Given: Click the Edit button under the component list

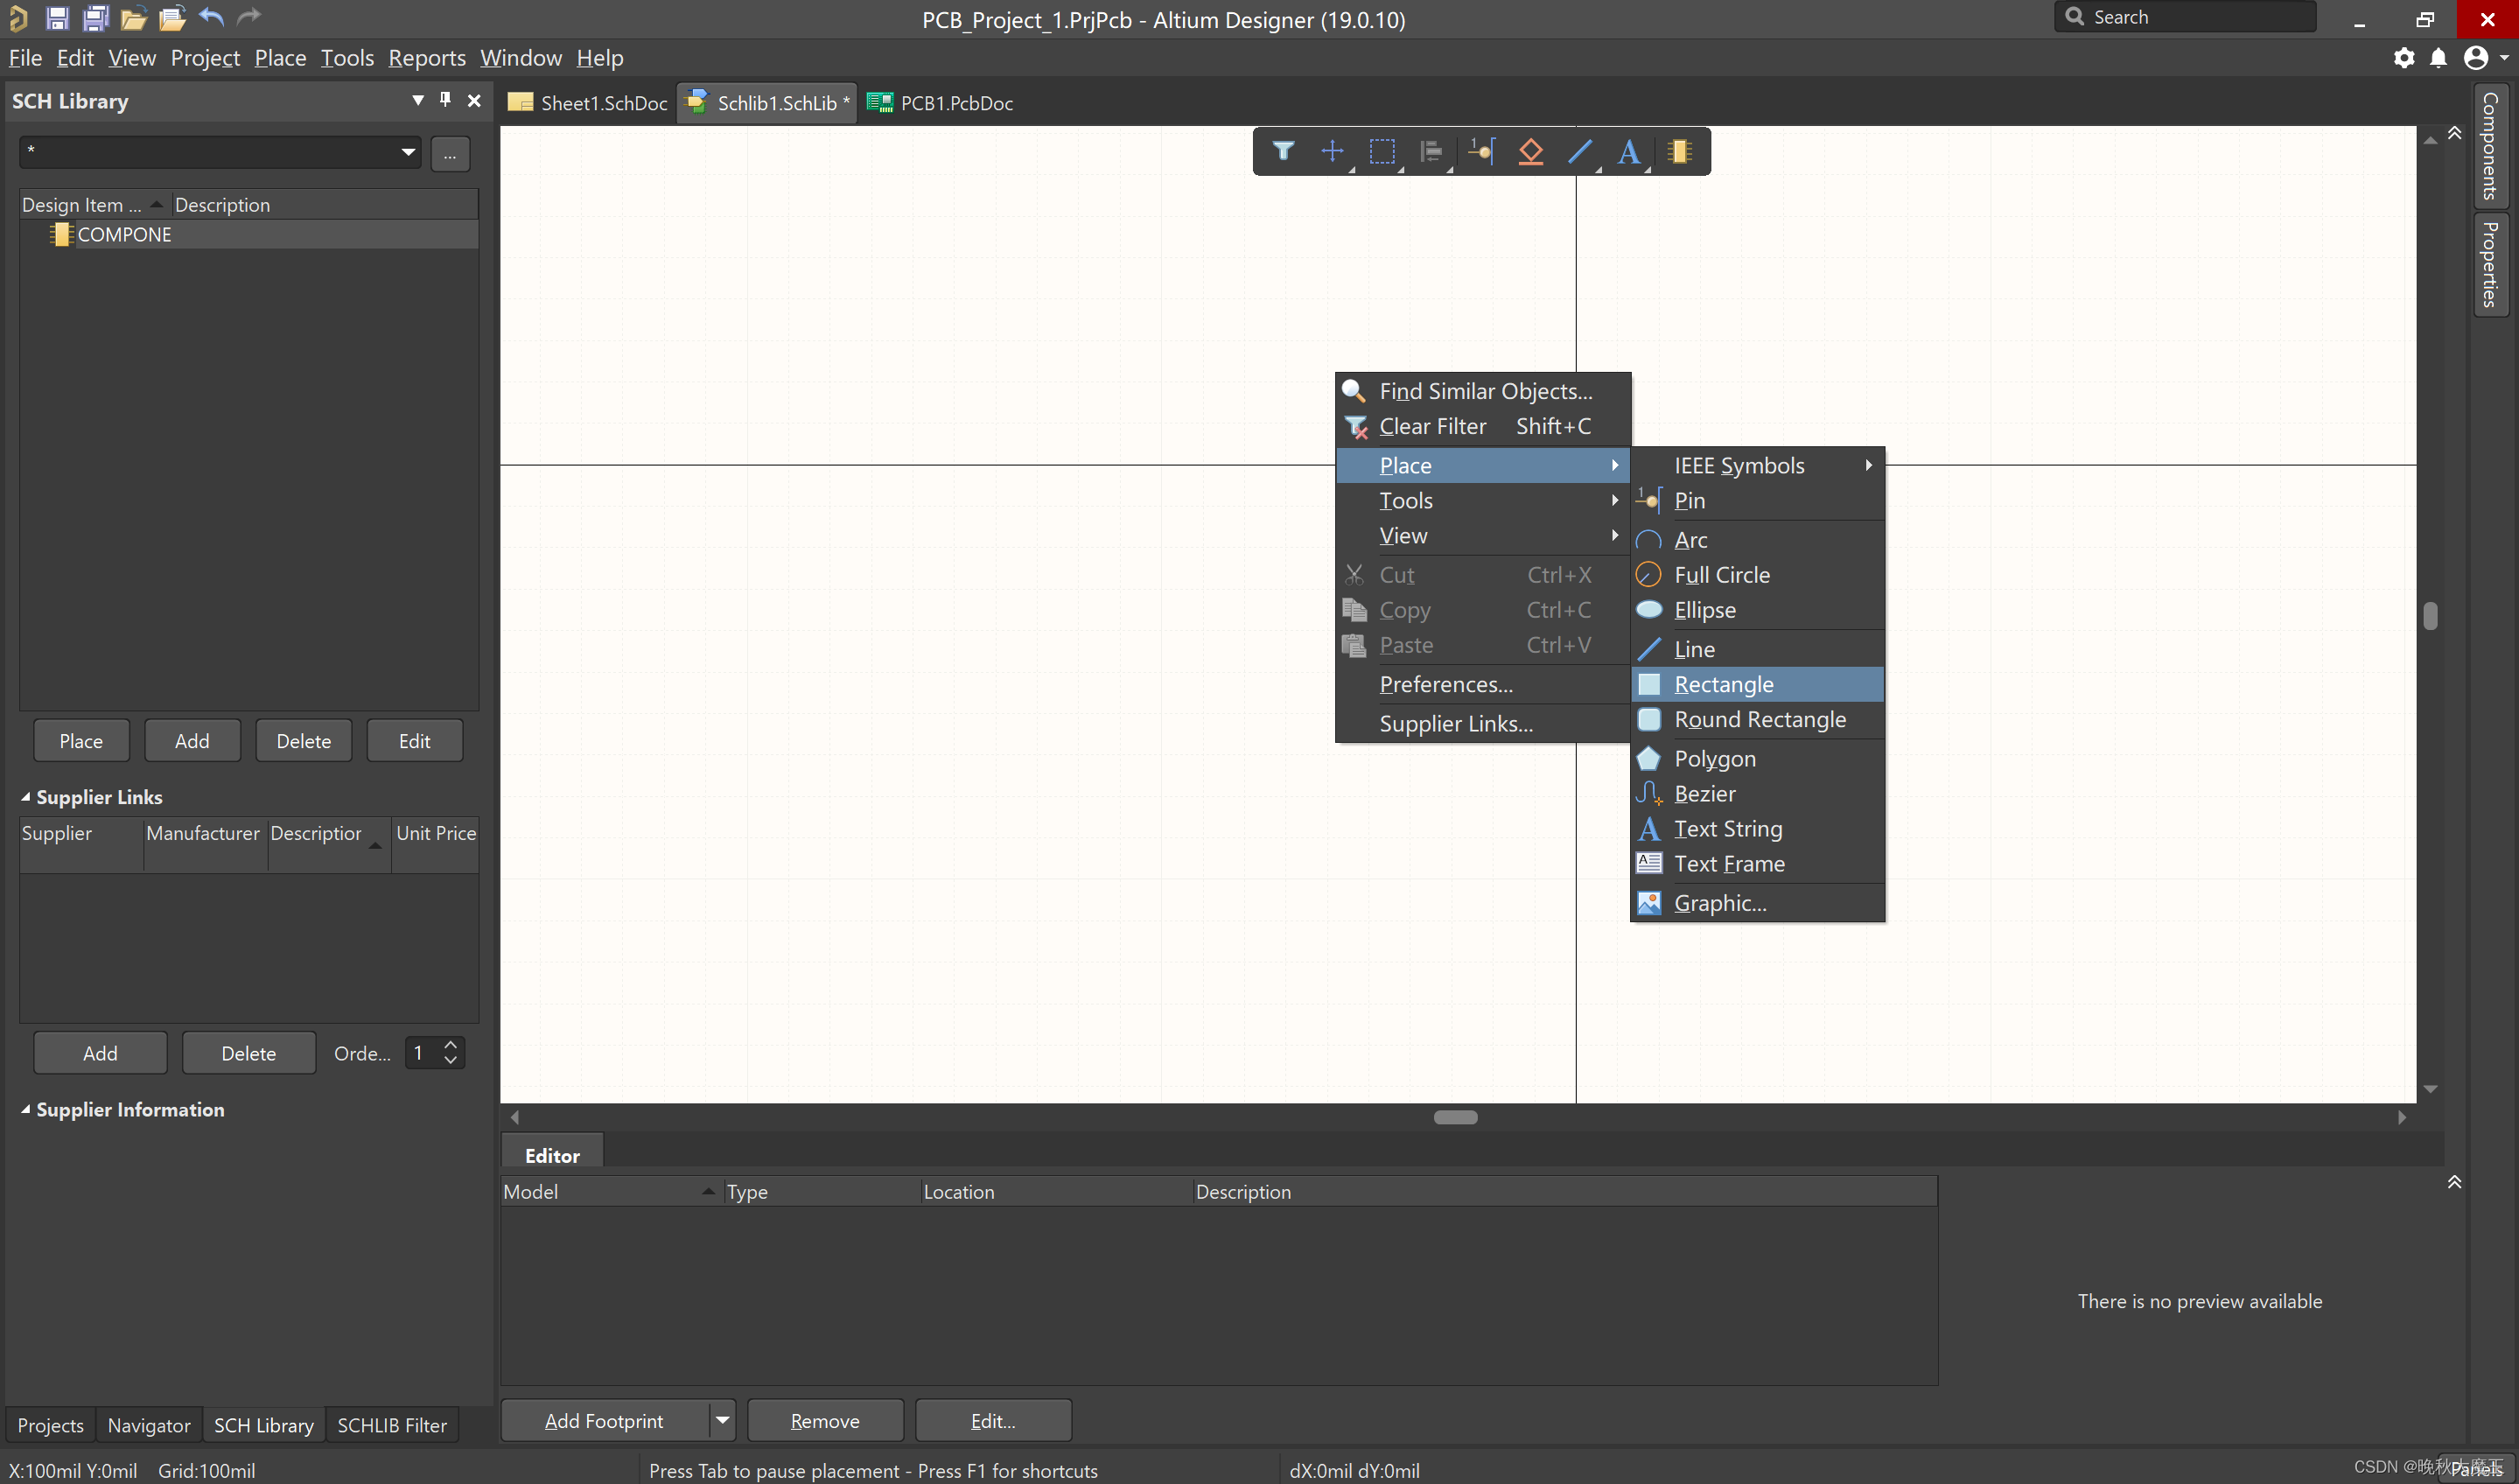Looking at the screenshot, I should [x=414, y=741].
